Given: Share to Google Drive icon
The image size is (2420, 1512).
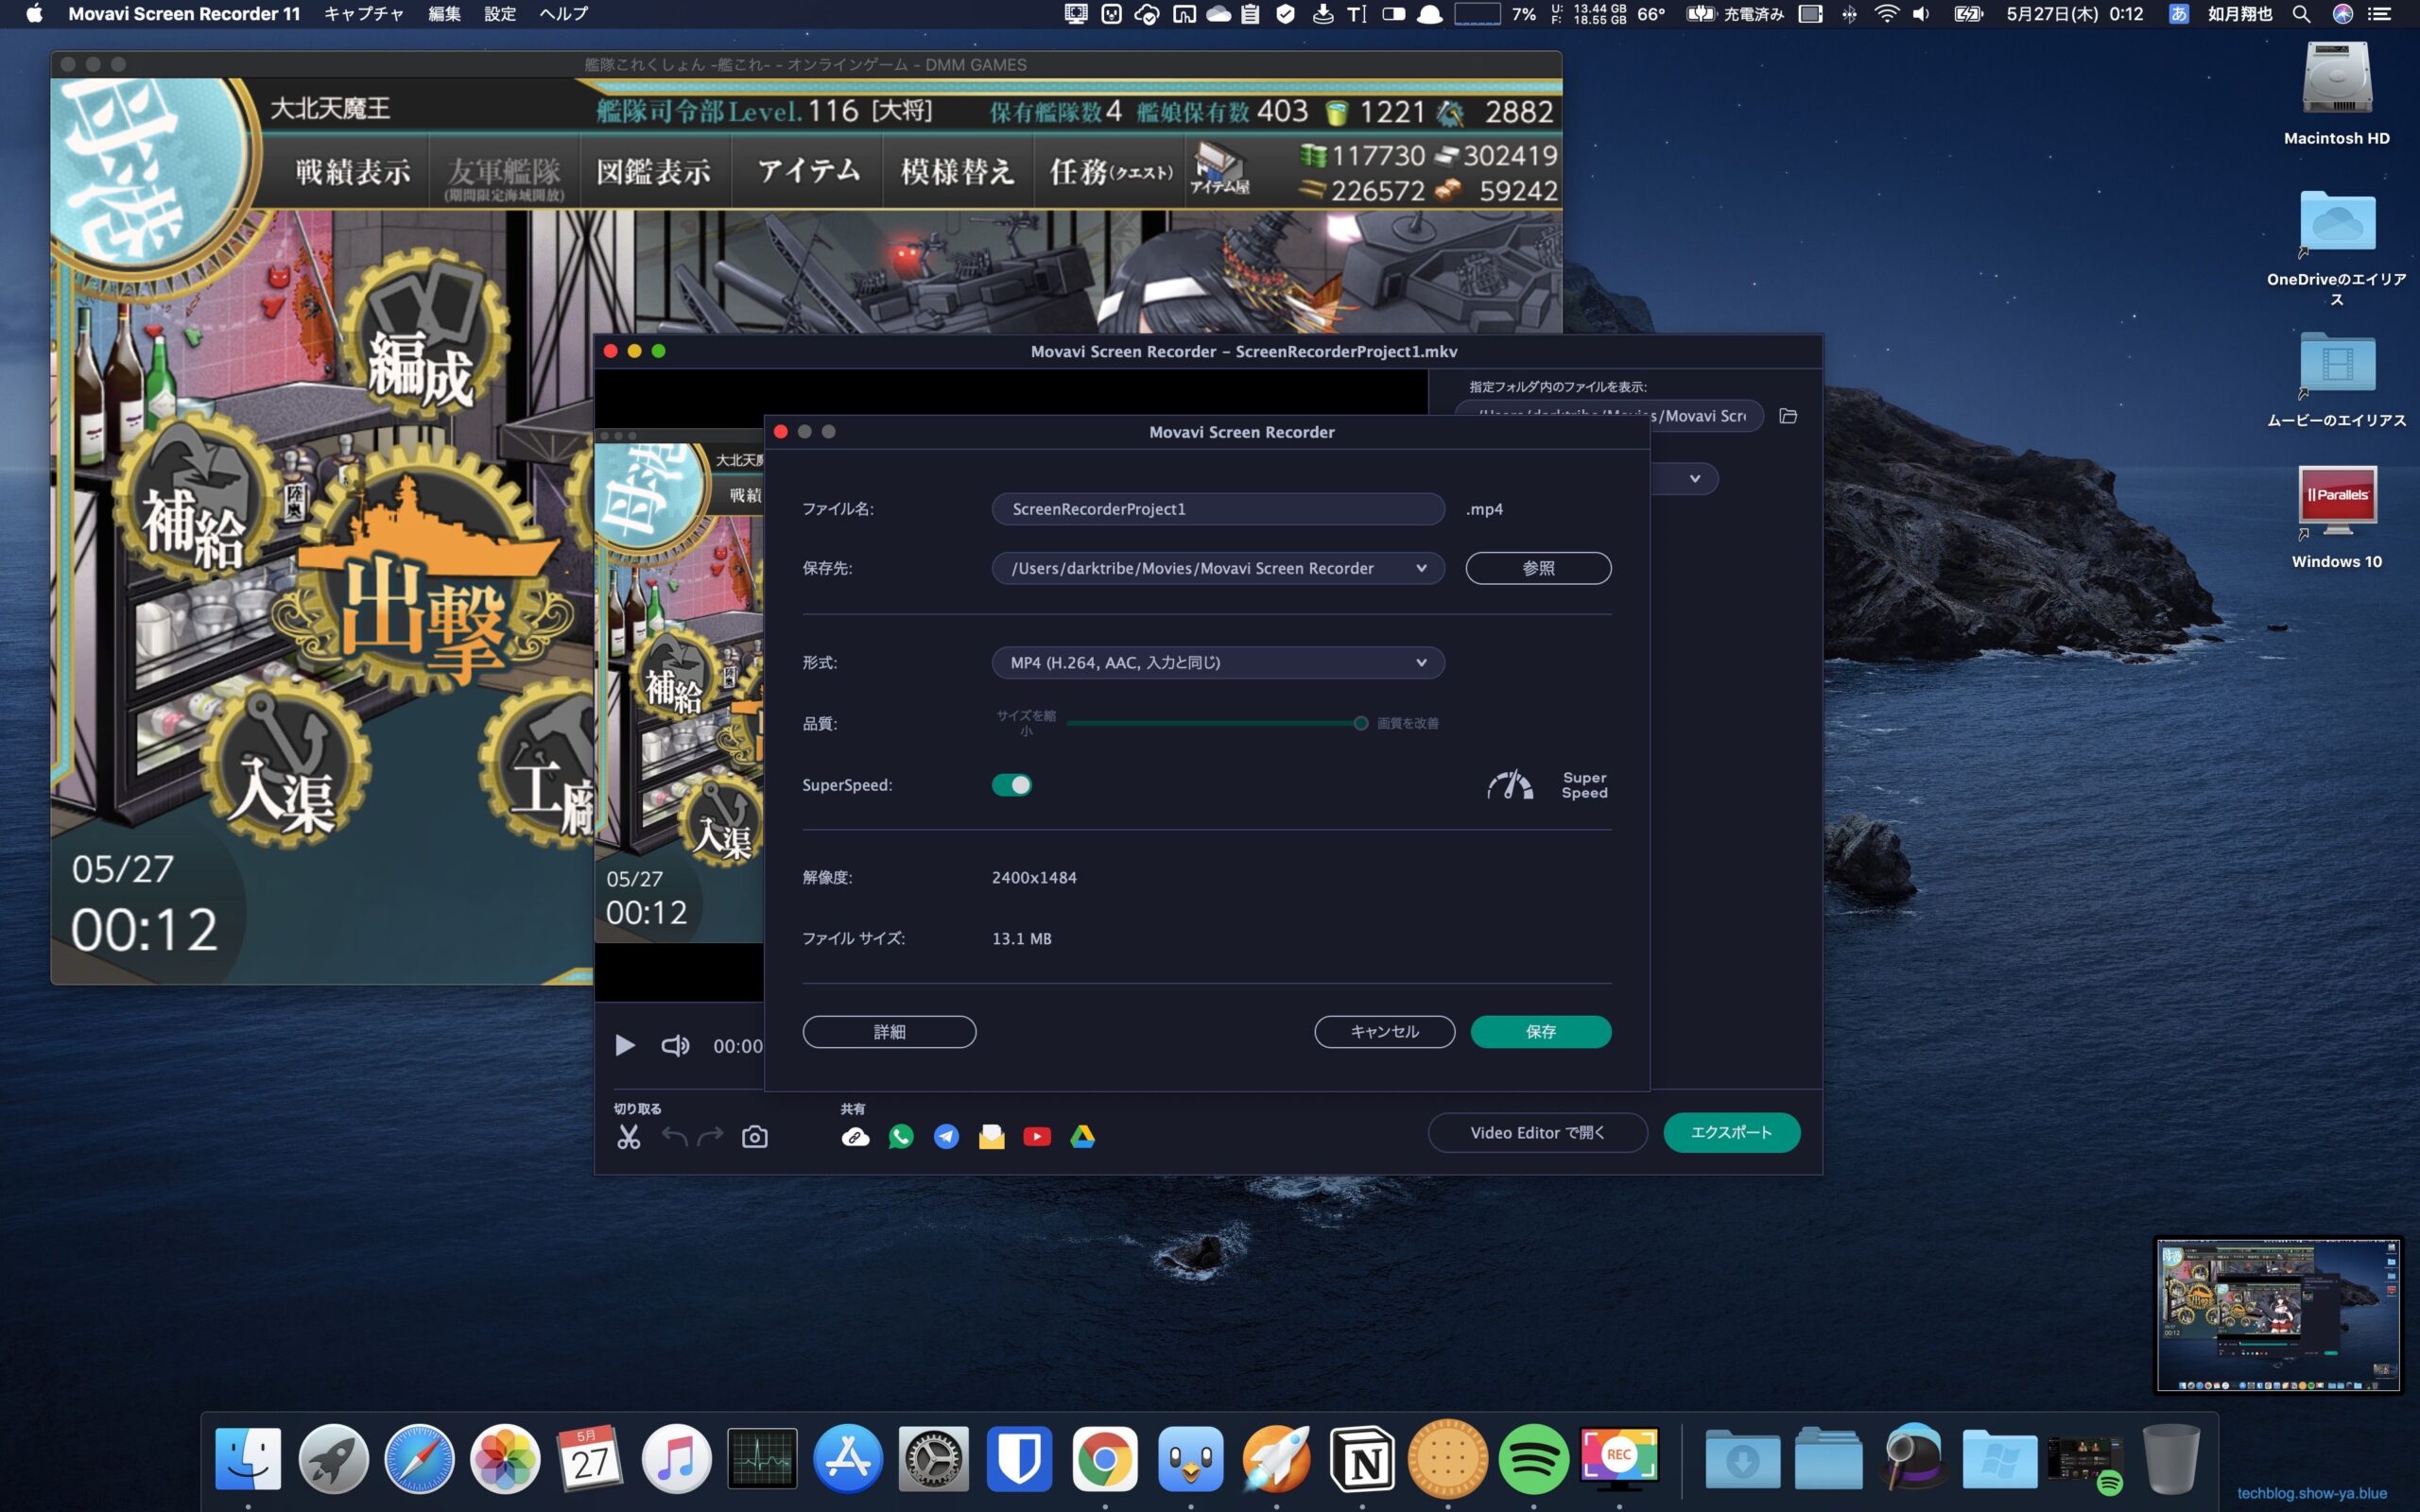Looking at the screenshot, I should (x=1082, y=1137).
